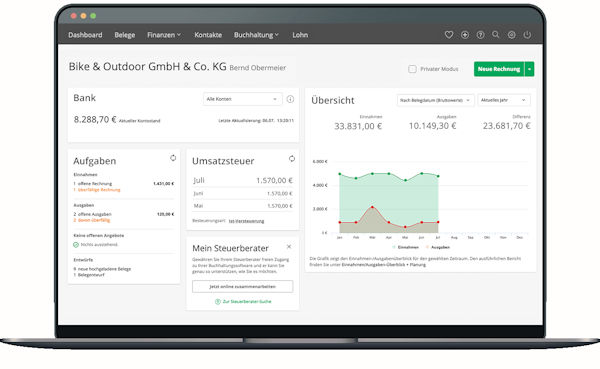Screen dimensions: 600x369
Task: Toggle Einnahmen series in chart legend
Action: pos(405,247)
